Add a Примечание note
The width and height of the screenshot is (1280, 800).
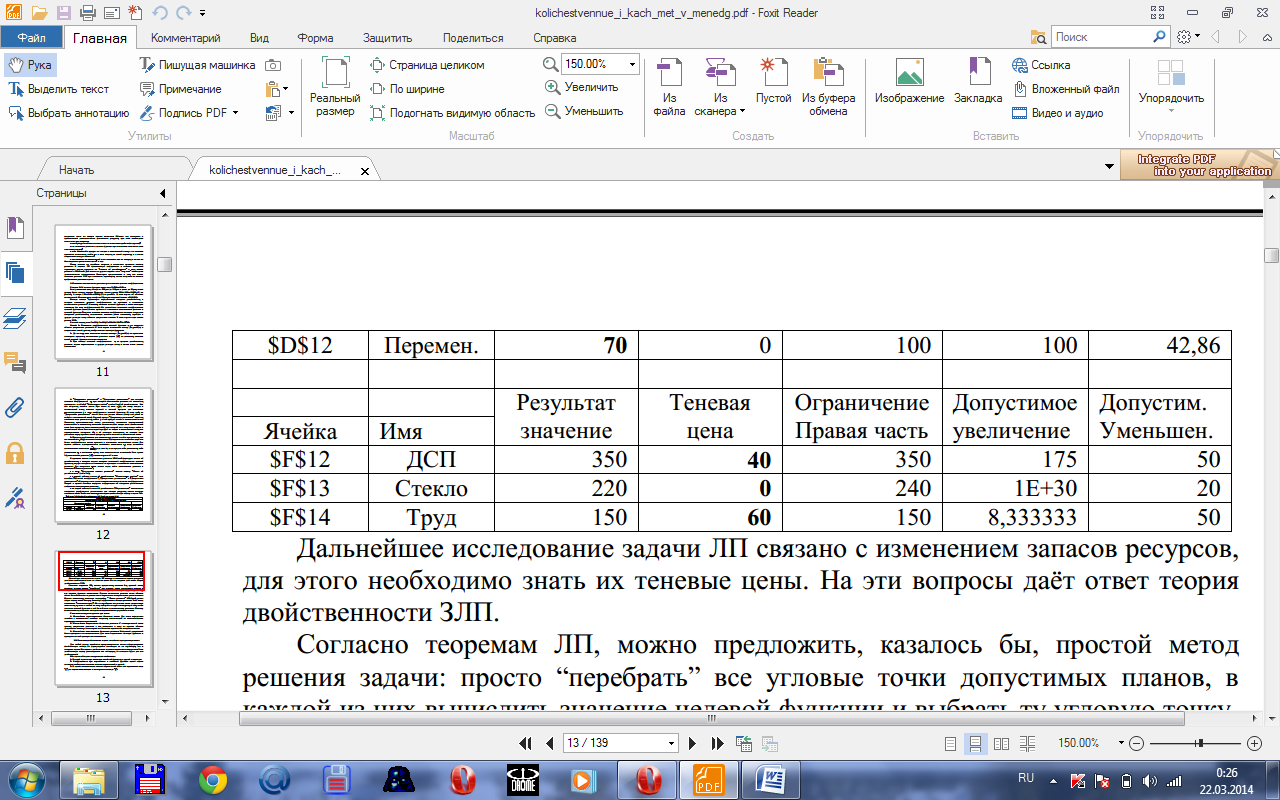[x=181, y=89]
